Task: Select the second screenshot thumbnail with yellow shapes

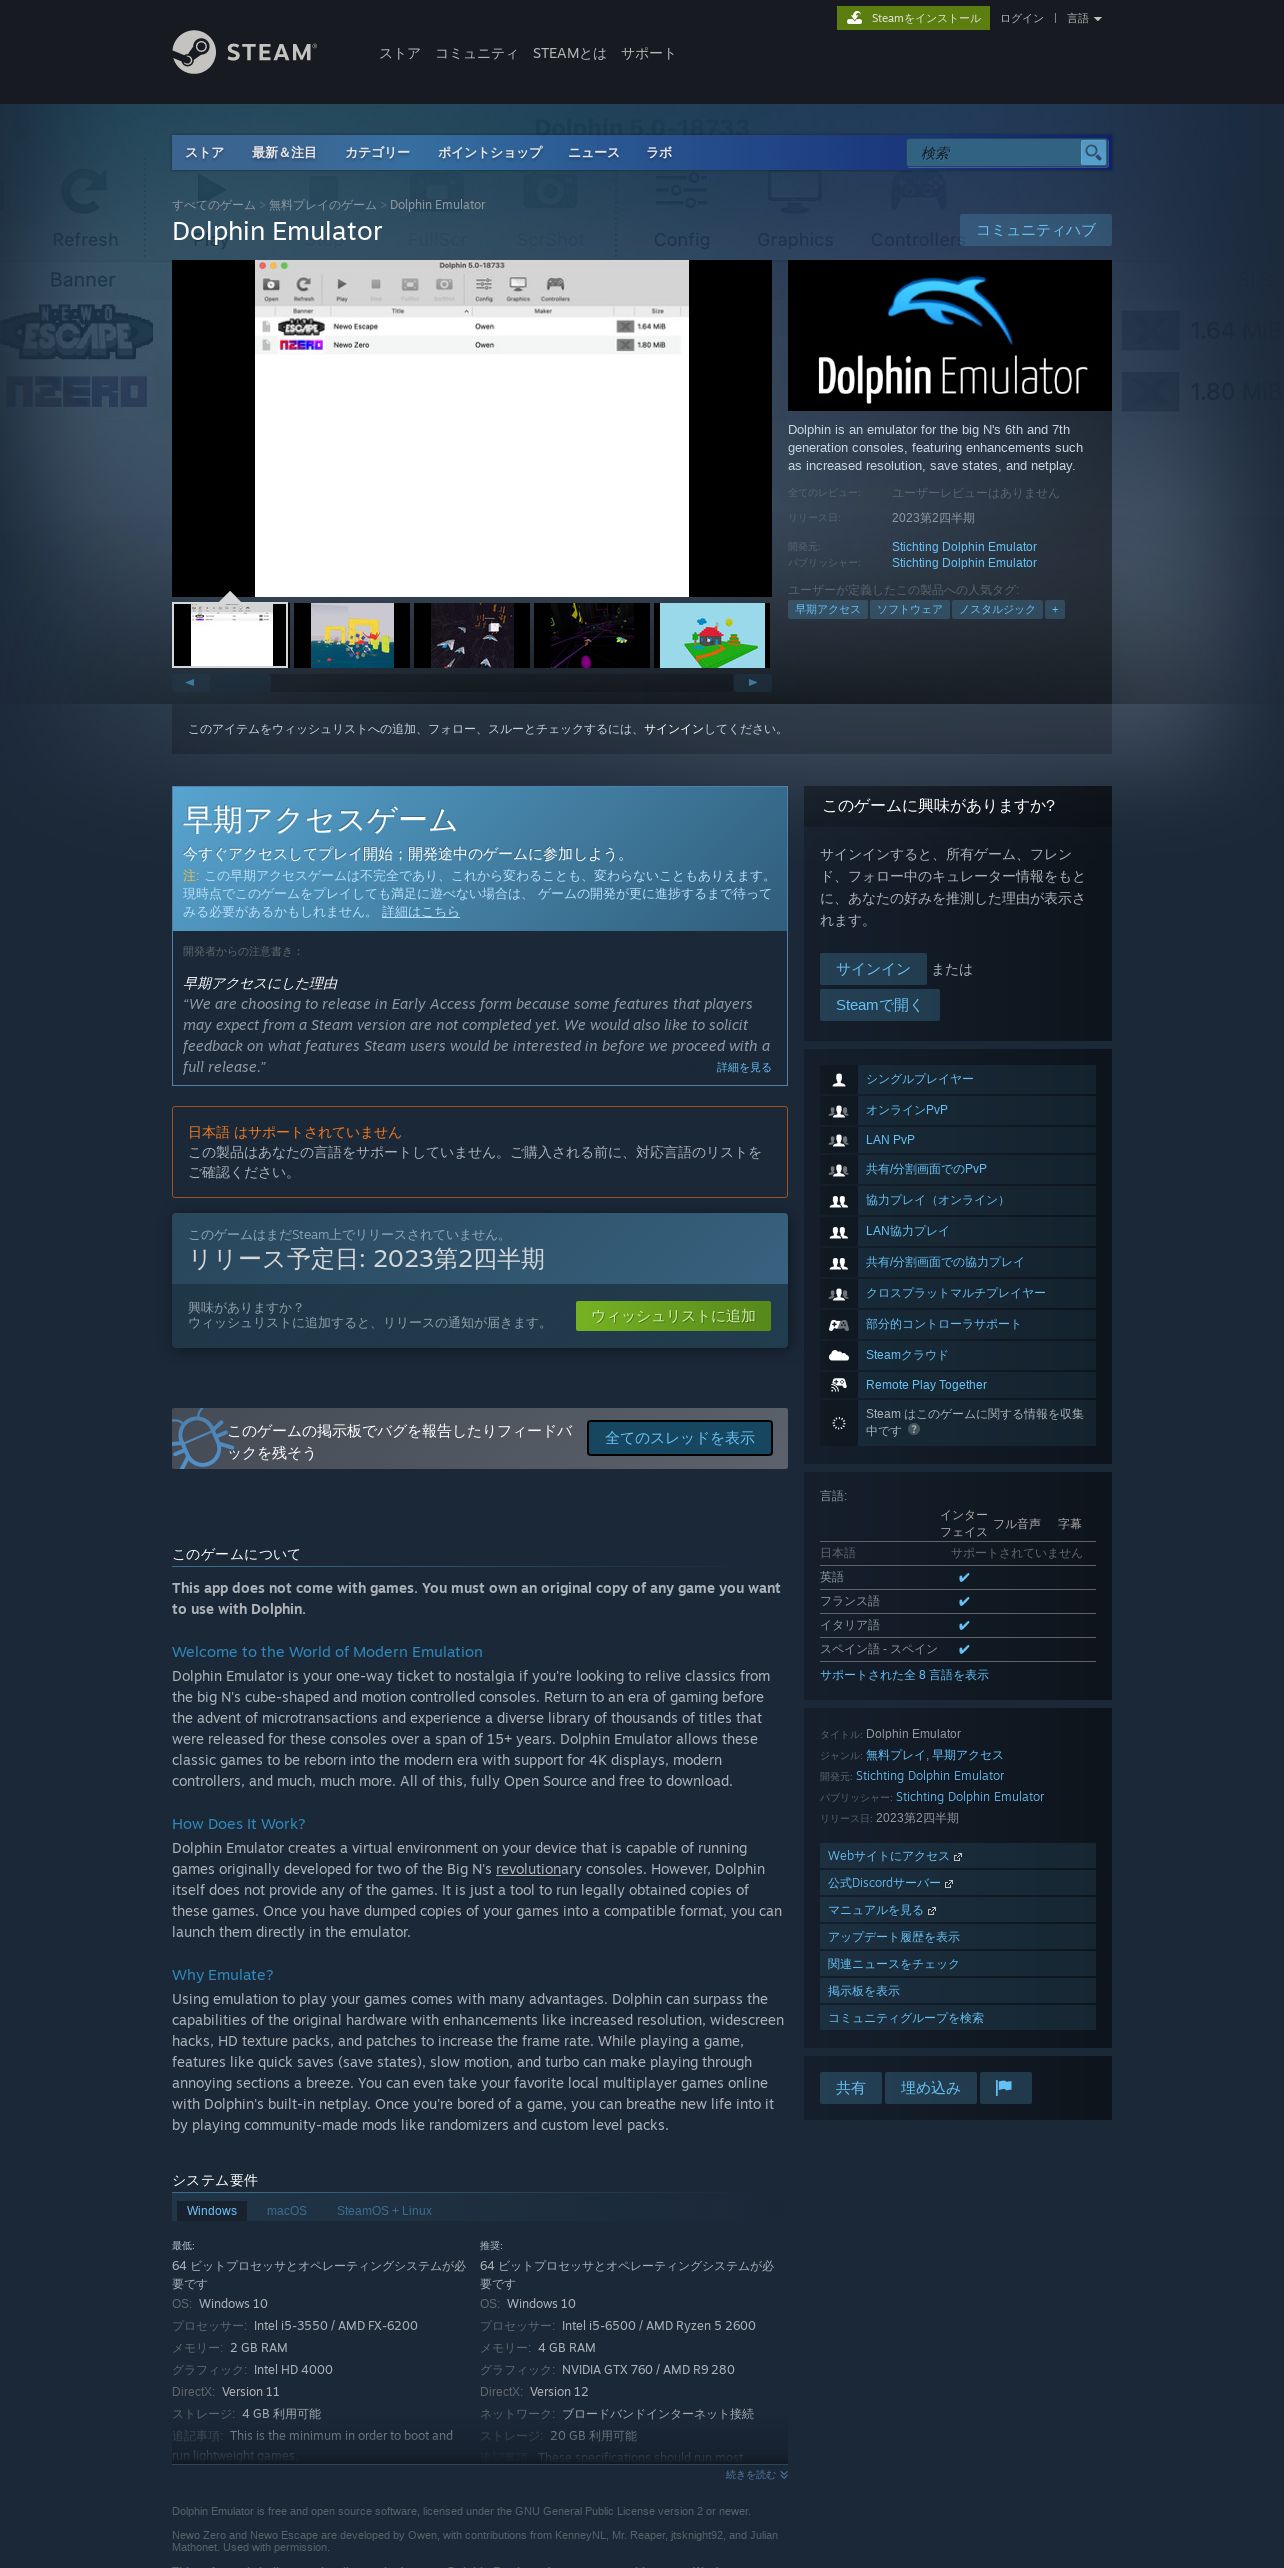Action: click(x=351, y=635)
